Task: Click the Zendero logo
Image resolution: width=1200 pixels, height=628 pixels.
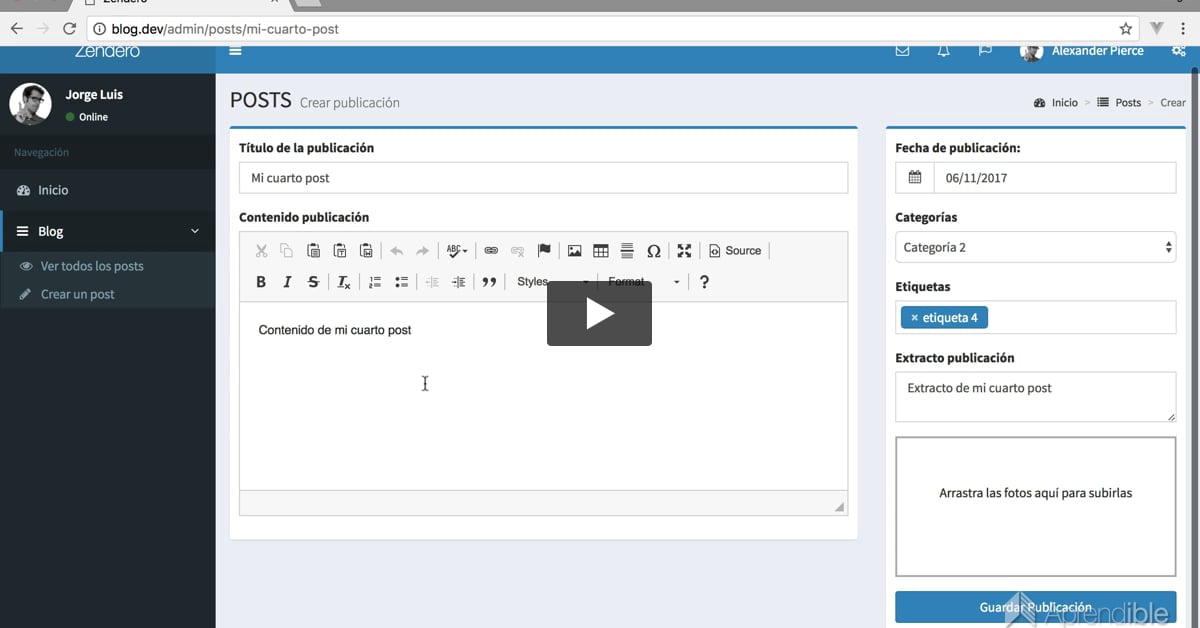Action: 107,52
